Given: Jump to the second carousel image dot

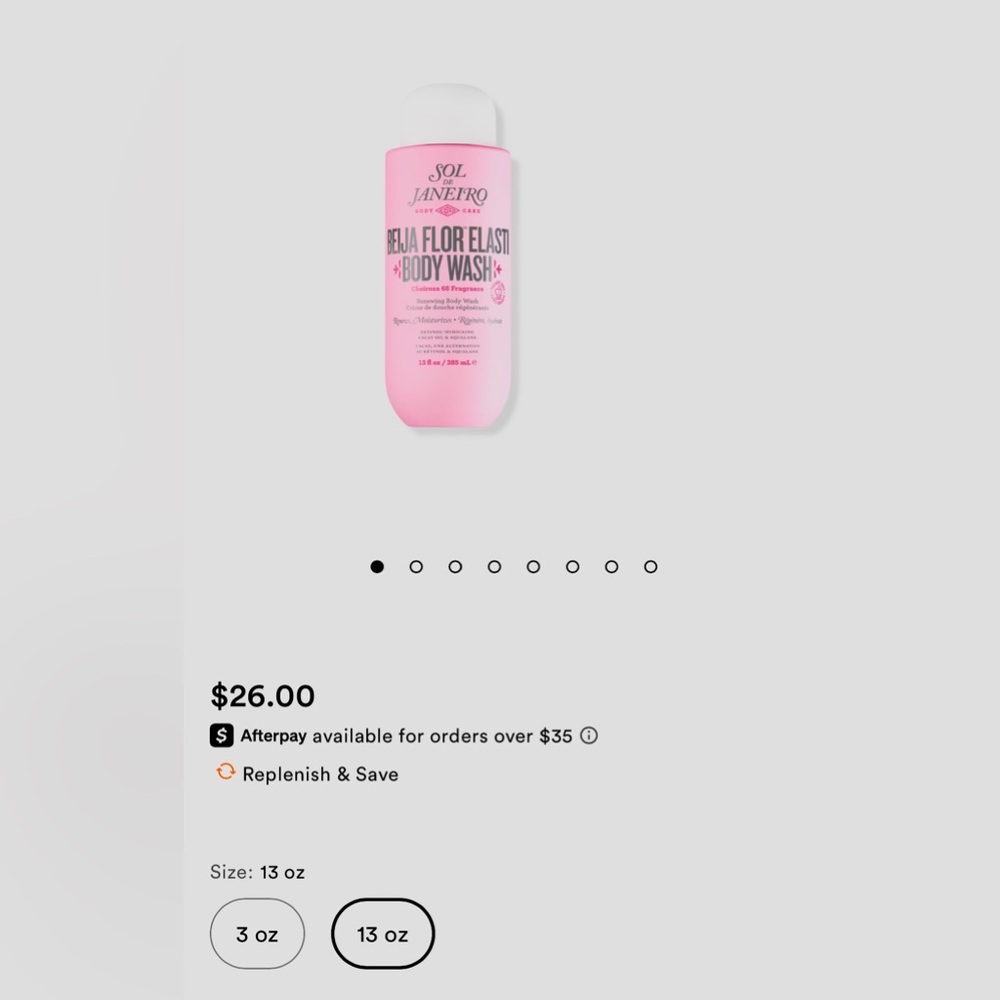Looking at the screenshot, I should (416, 566).
